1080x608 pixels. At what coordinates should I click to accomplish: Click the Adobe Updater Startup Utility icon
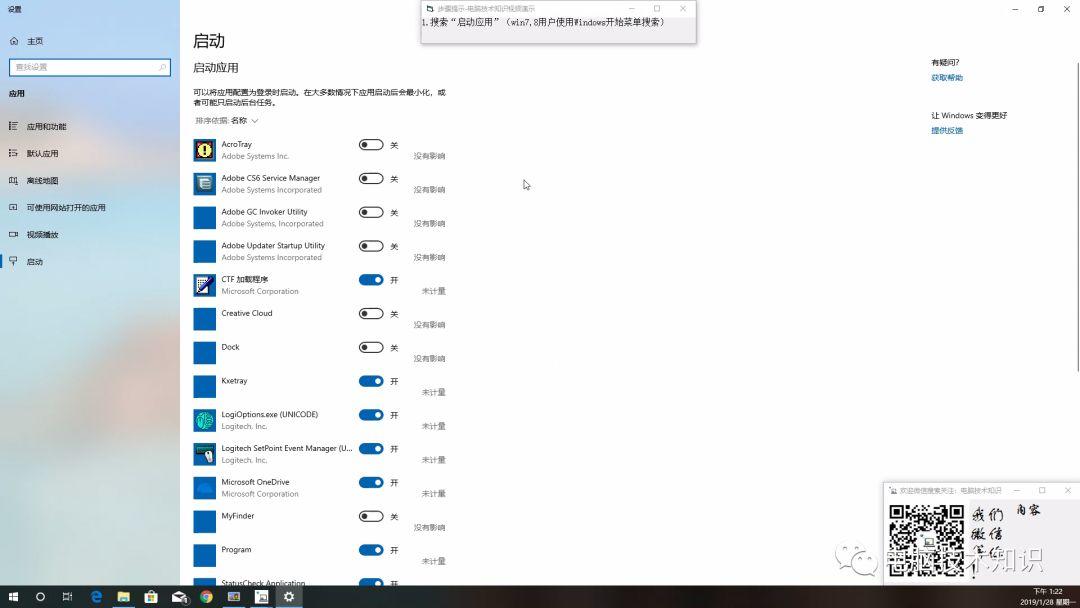click(205, 251)
